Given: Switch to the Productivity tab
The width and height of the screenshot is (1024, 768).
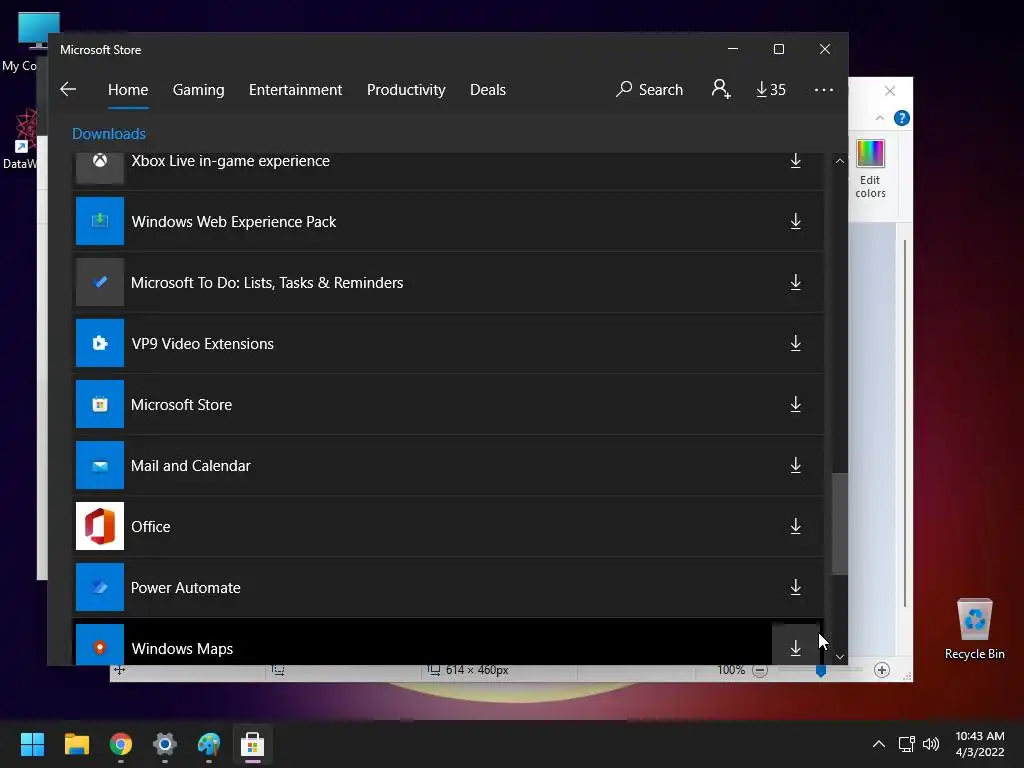Looking at the screenshot, I should coord(406,89).
